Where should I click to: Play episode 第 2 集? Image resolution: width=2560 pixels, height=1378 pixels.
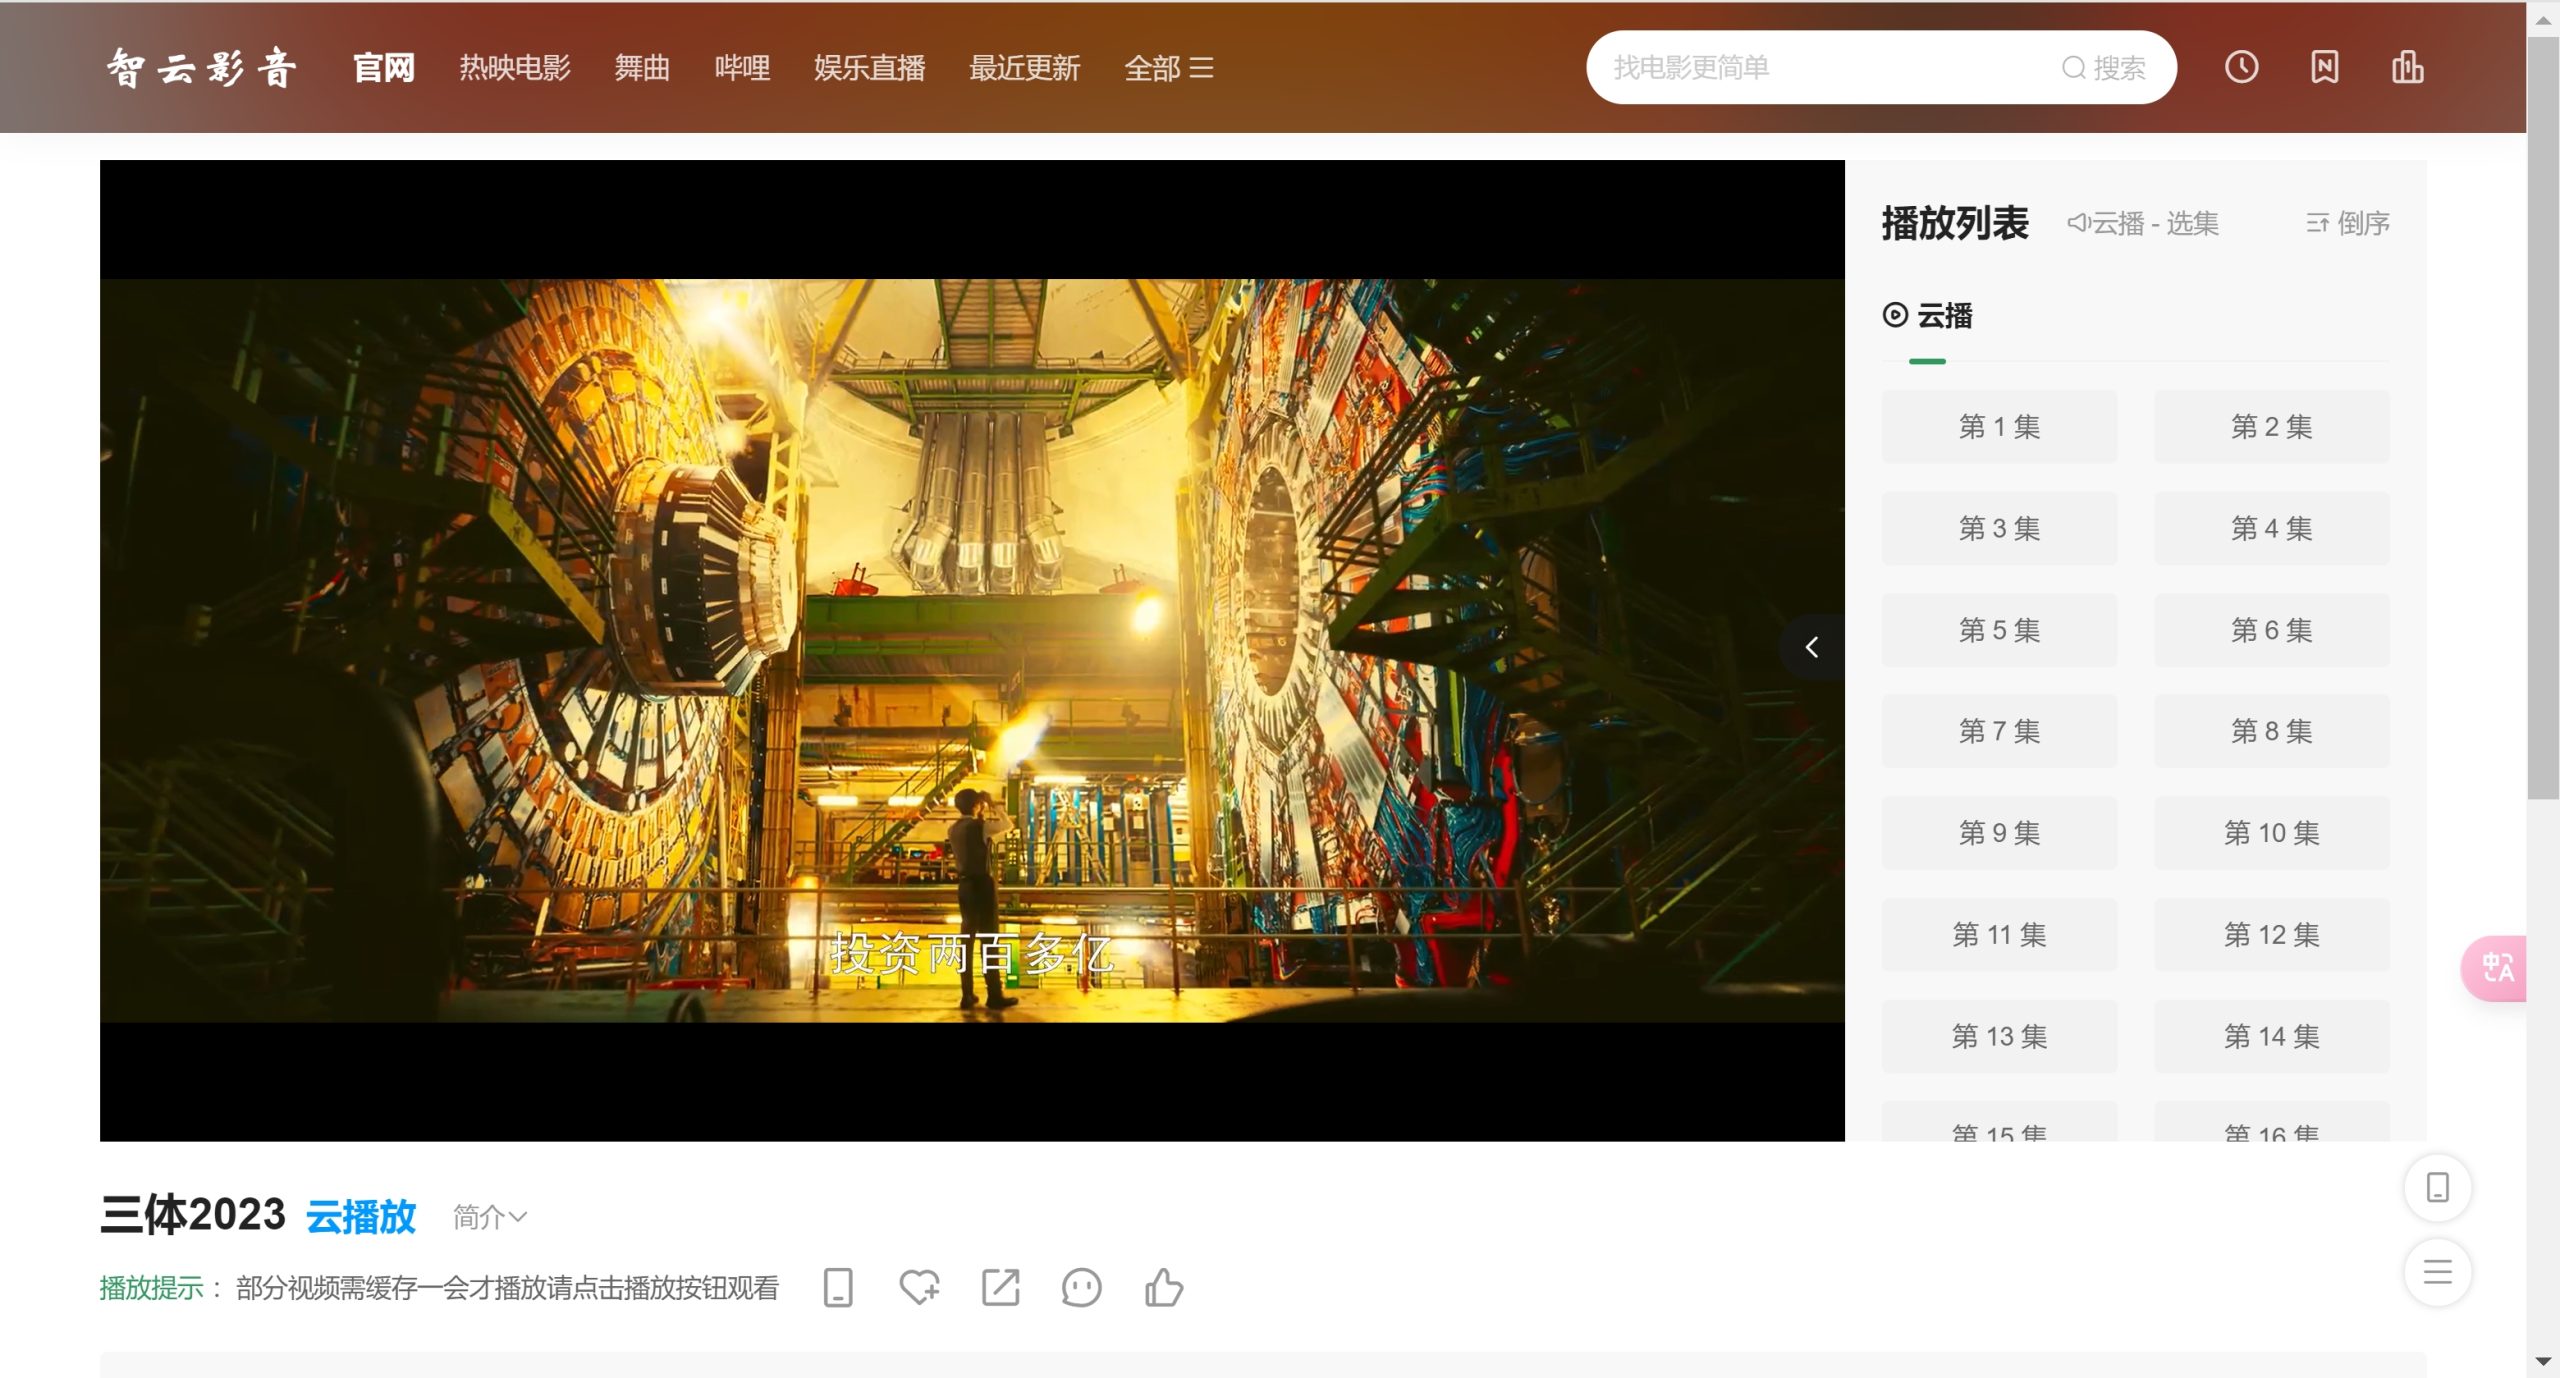point(2271,427)
